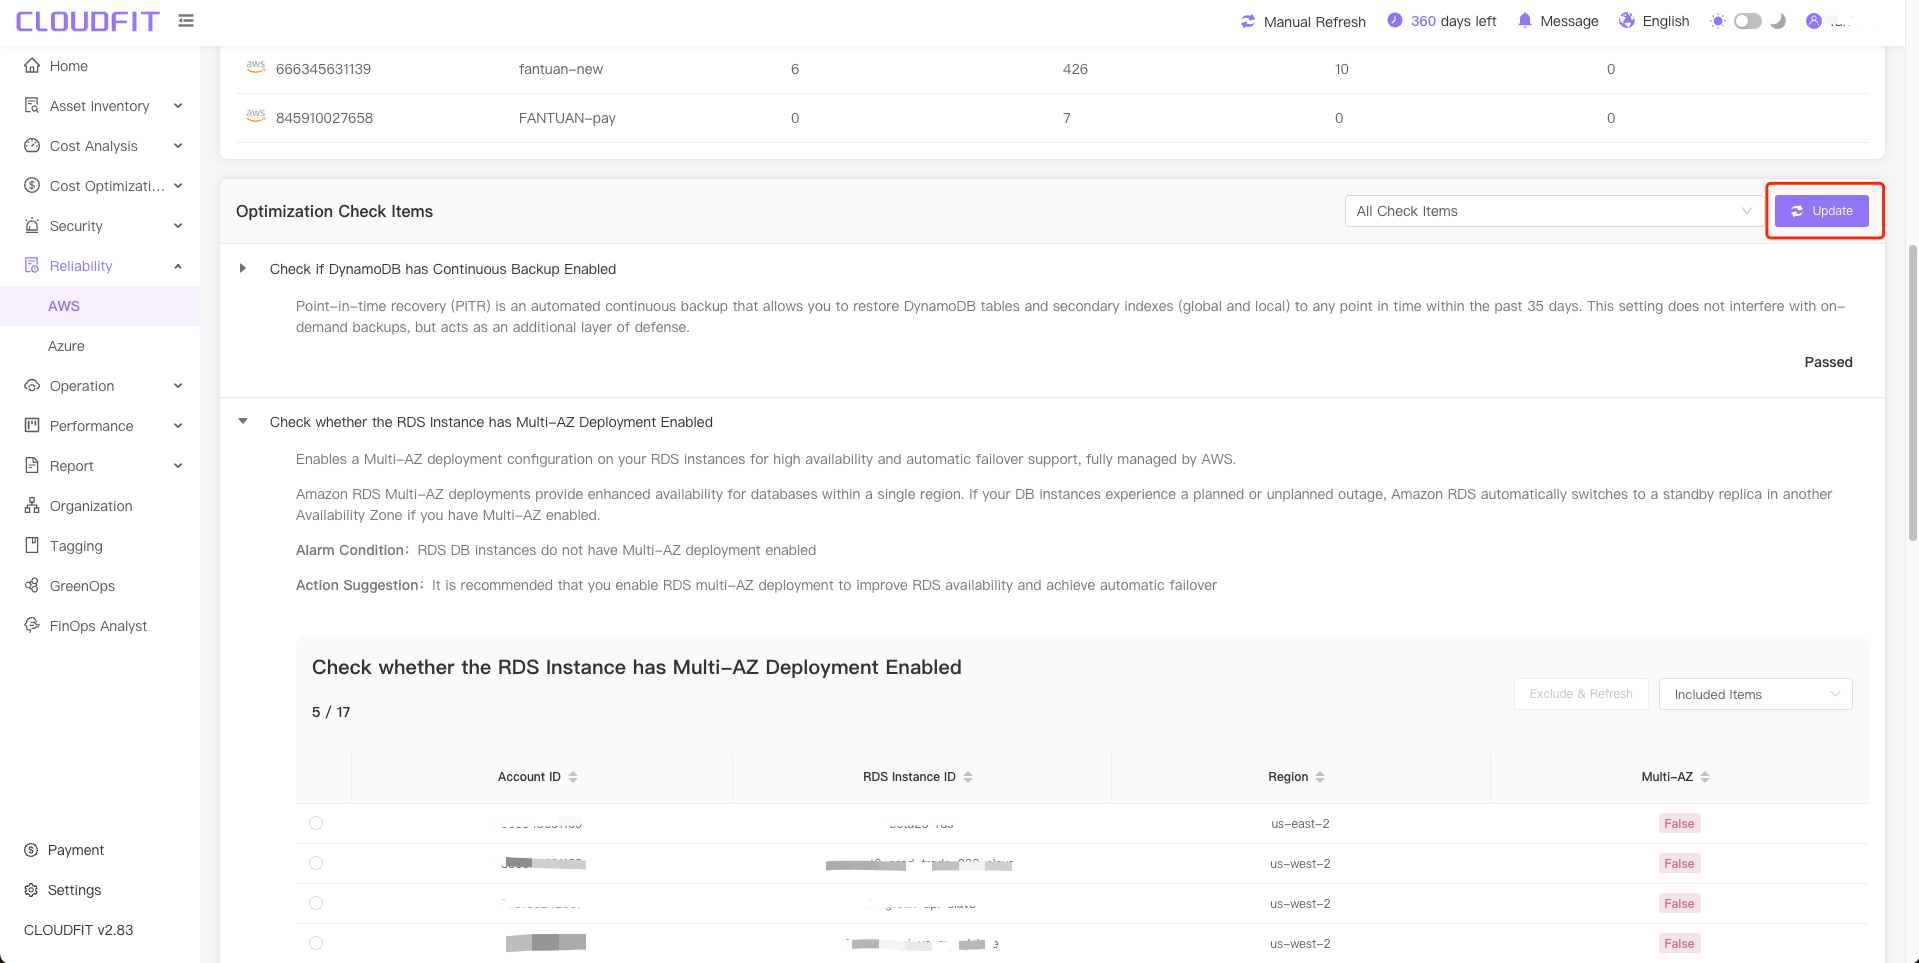Open the Message bell icon
The image size is (1919, 963).
click(1524, 20)
